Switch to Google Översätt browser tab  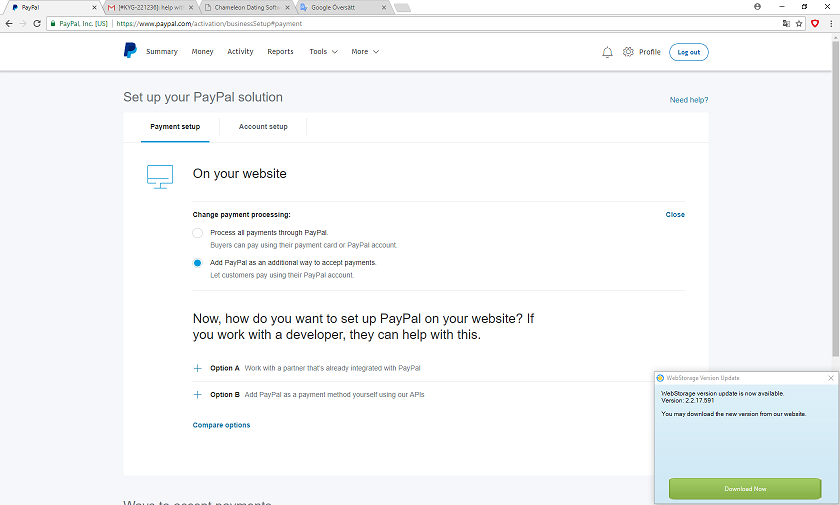tap(343, 7)
